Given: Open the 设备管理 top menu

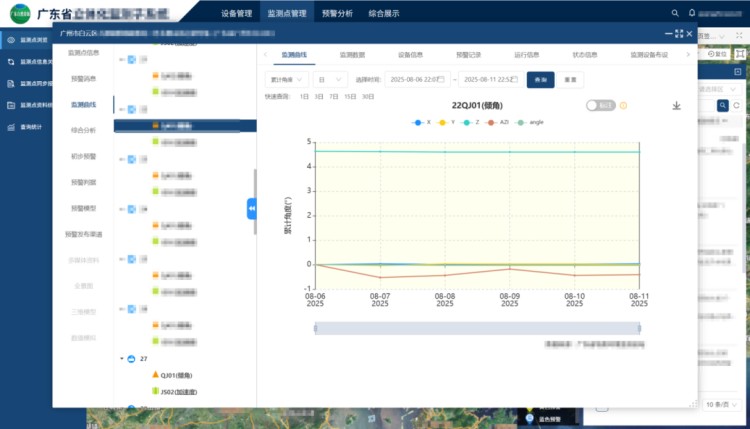Looking at the screenshot, I should point(236,13).
